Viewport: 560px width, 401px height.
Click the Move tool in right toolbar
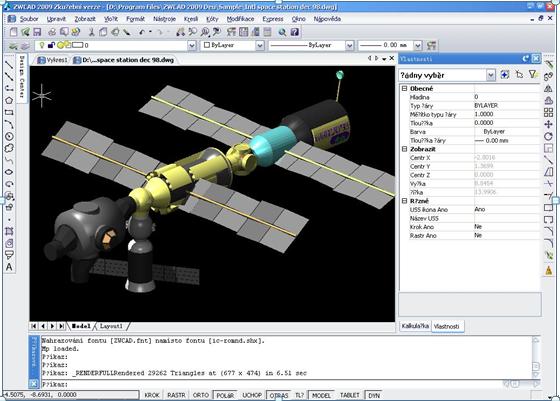click(x=549, y=124)
